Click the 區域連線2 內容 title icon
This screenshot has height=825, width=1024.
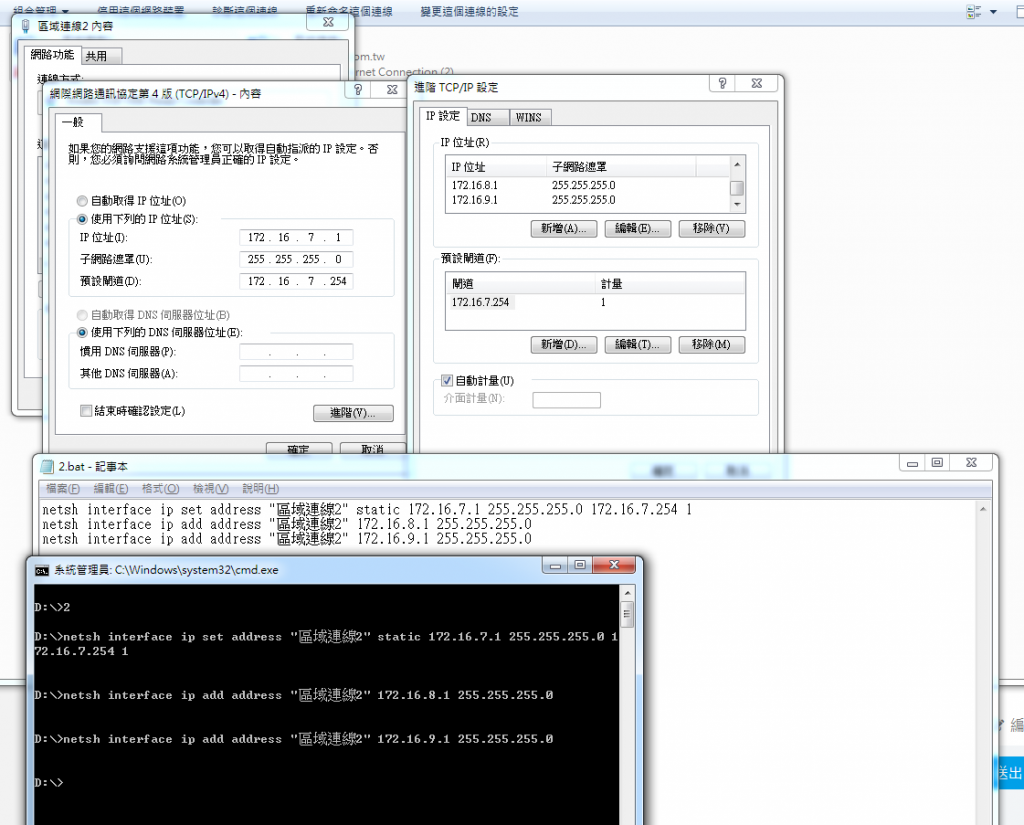tap(25, 26)
